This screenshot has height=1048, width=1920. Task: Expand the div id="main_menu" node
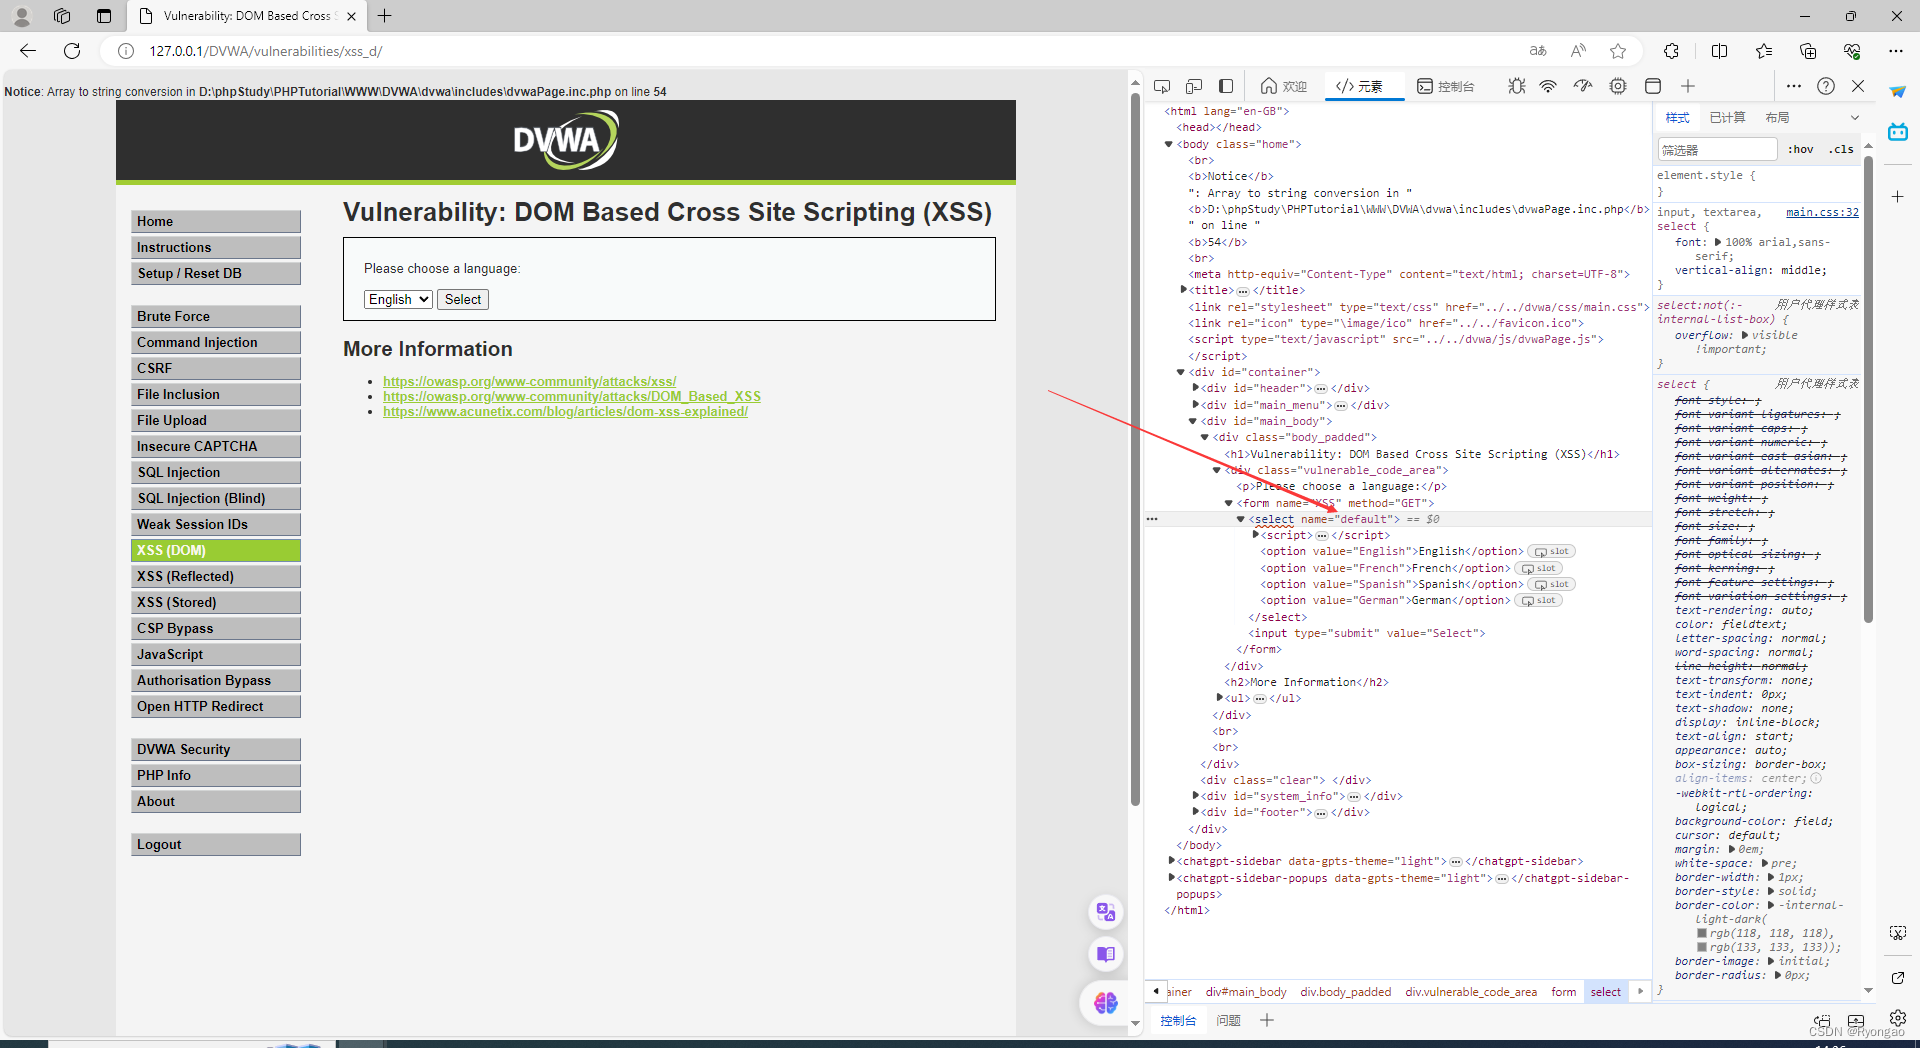tap(1195, 405)
